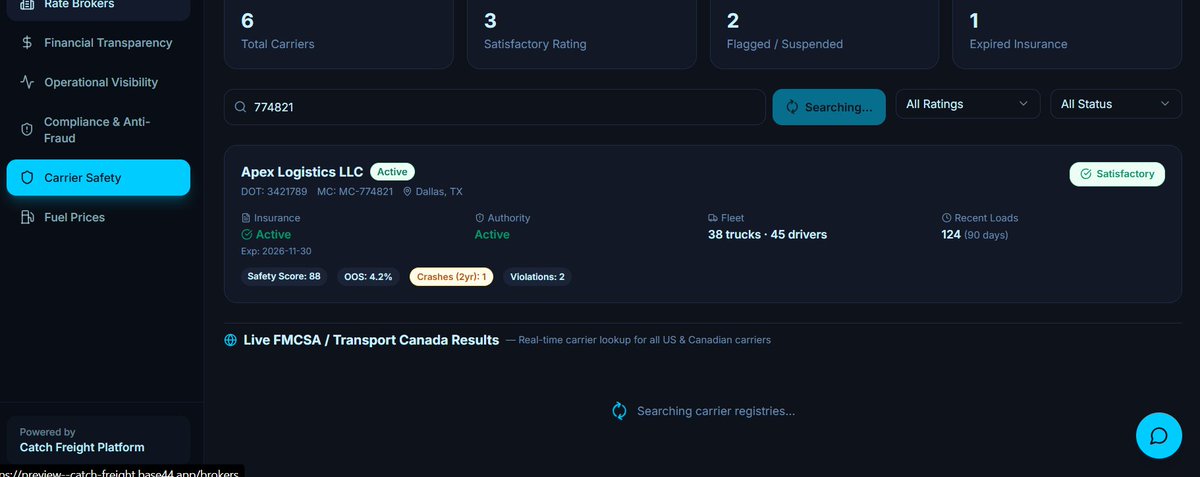The image size is (1200, 477).
Task: Open the Flagged / Suspended stat card
Action: coord(824,33)
